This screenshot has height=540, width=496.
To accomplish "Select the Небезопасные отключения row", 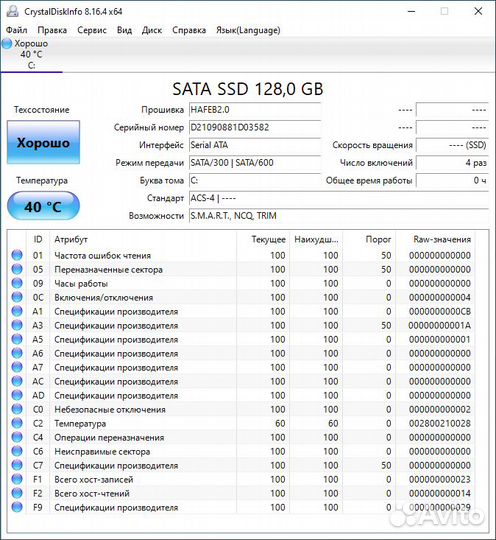I will 241,409.
